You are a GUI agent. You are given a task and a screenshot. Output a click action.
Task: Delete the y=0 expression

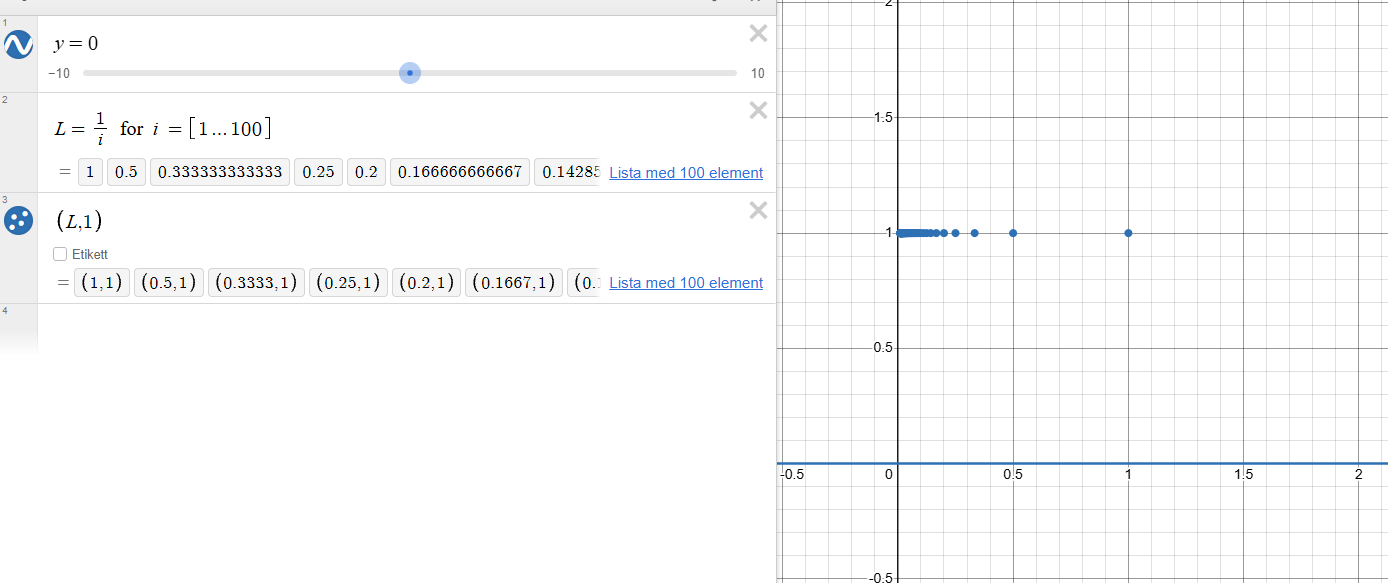[x=758, y=34]
